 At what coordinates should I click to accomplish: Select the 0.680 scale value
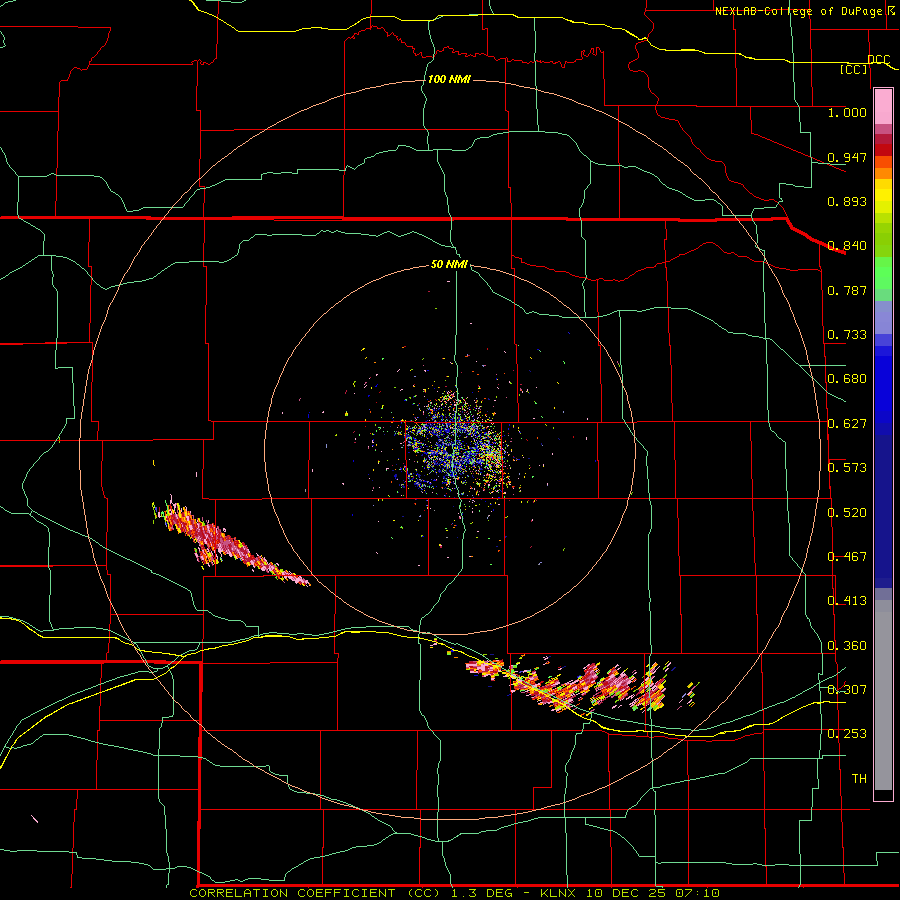[847, 378]
